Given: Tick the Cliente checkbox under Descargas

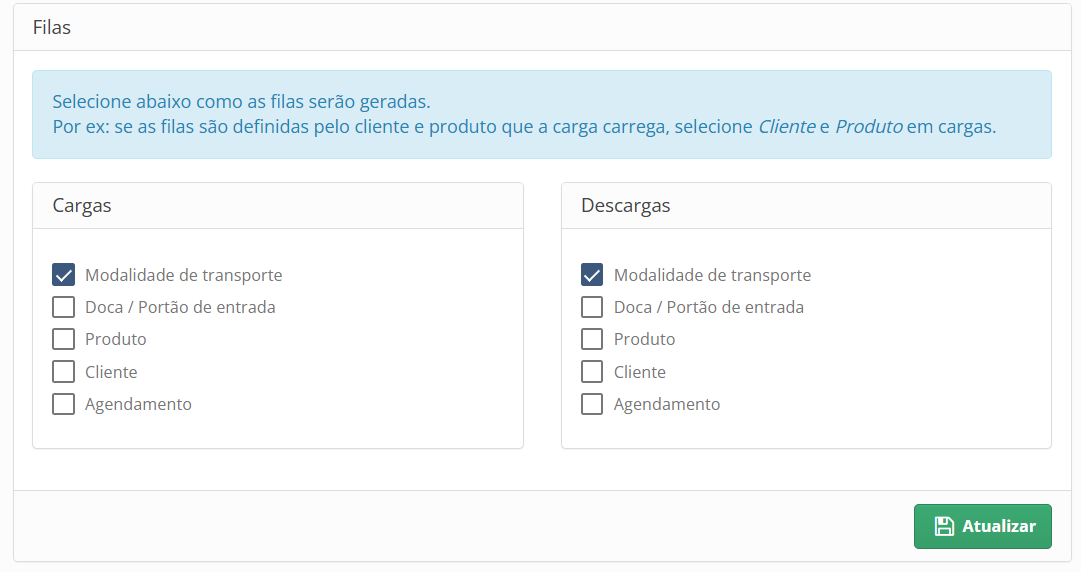Looking at the screenshot, I should 592,371.
